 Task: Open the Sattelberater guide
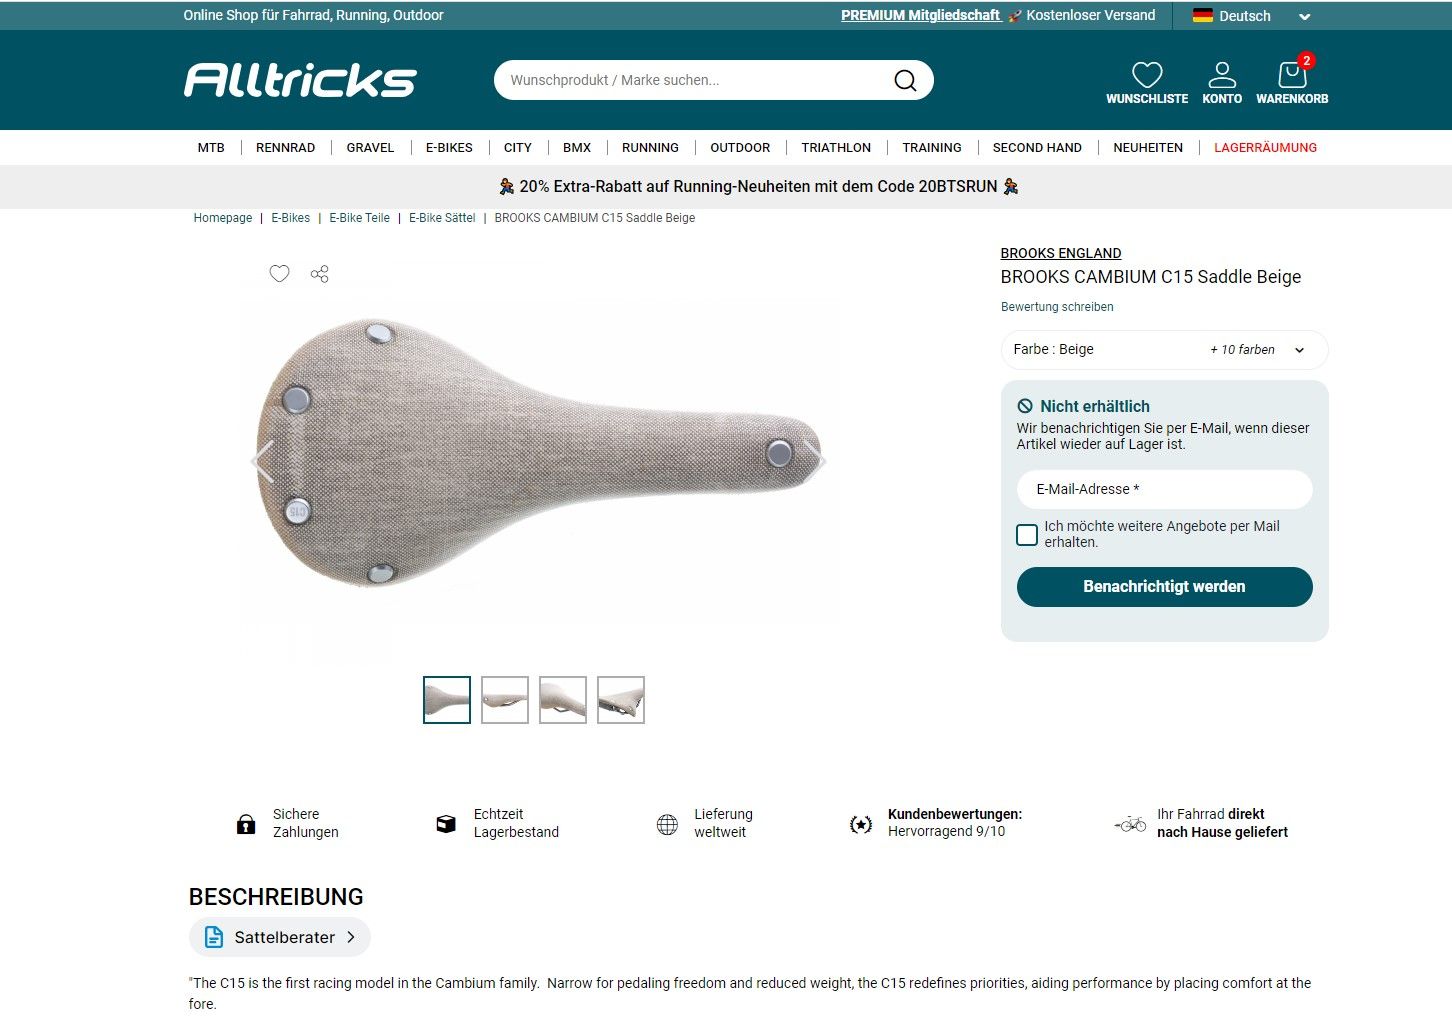pyautogui.click(x=280, y=937)
